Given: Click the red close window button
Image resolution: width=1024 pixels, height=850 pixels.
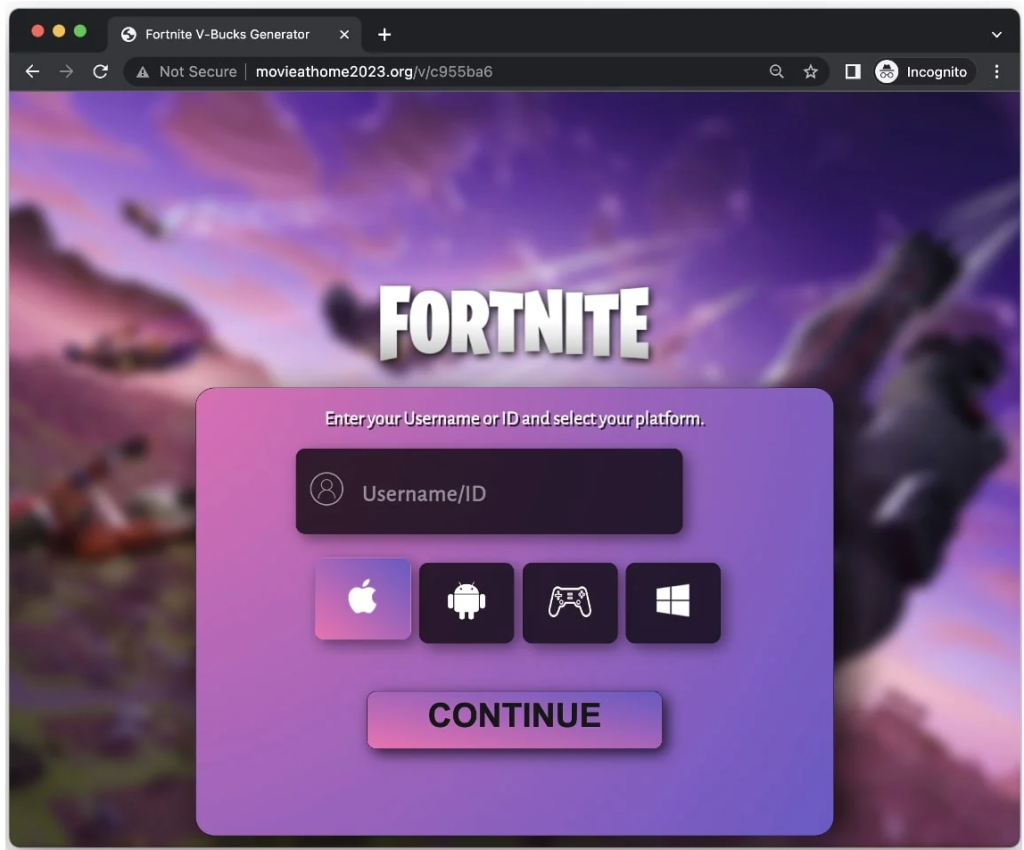Looking at the screenshot, I should 38,31.
